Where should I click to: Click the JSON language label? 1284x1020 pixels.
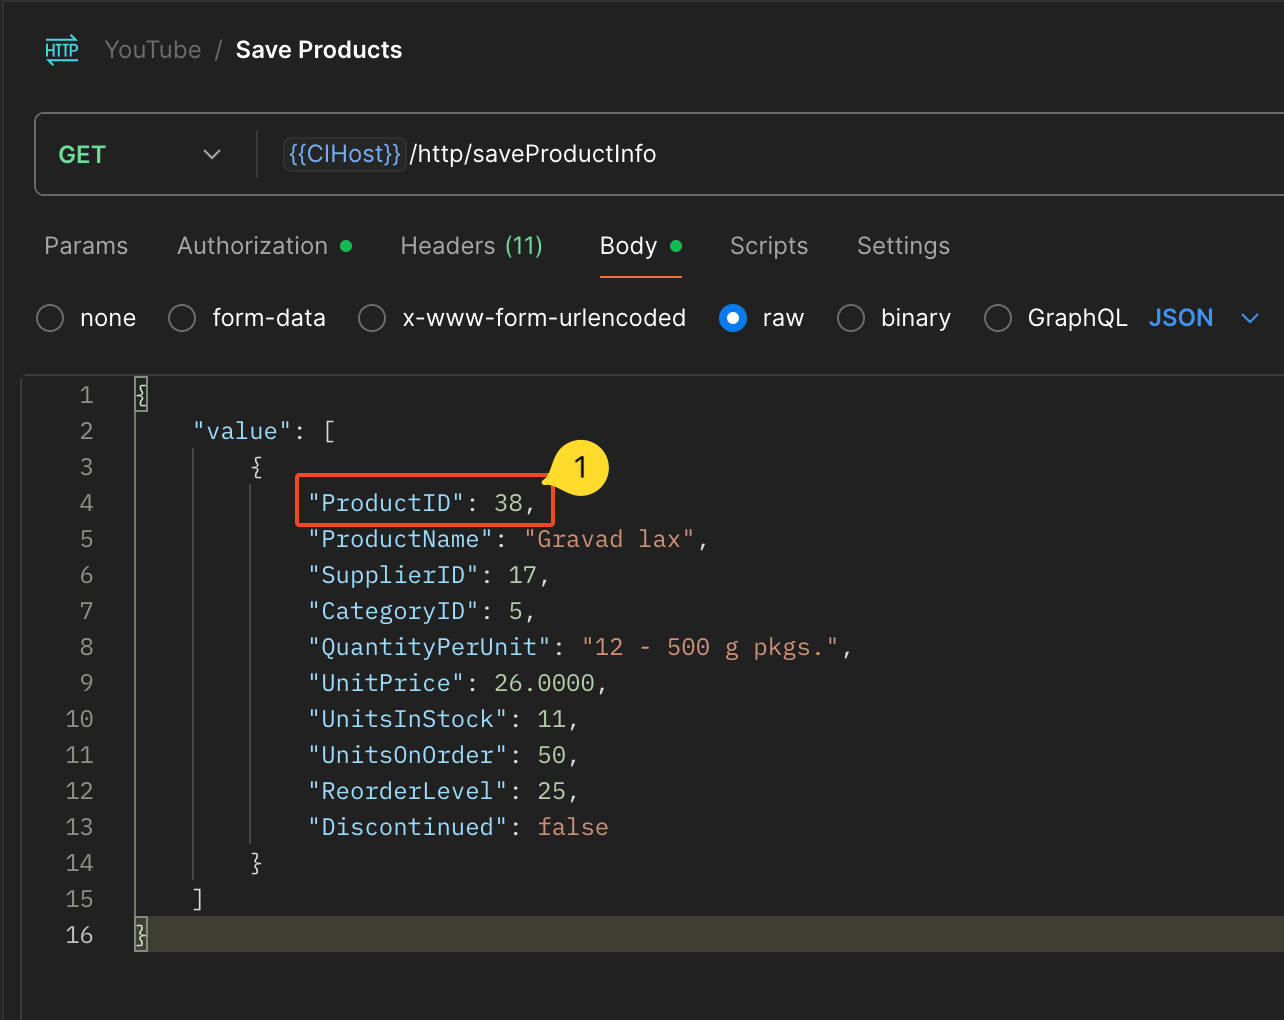point(1181,317)
